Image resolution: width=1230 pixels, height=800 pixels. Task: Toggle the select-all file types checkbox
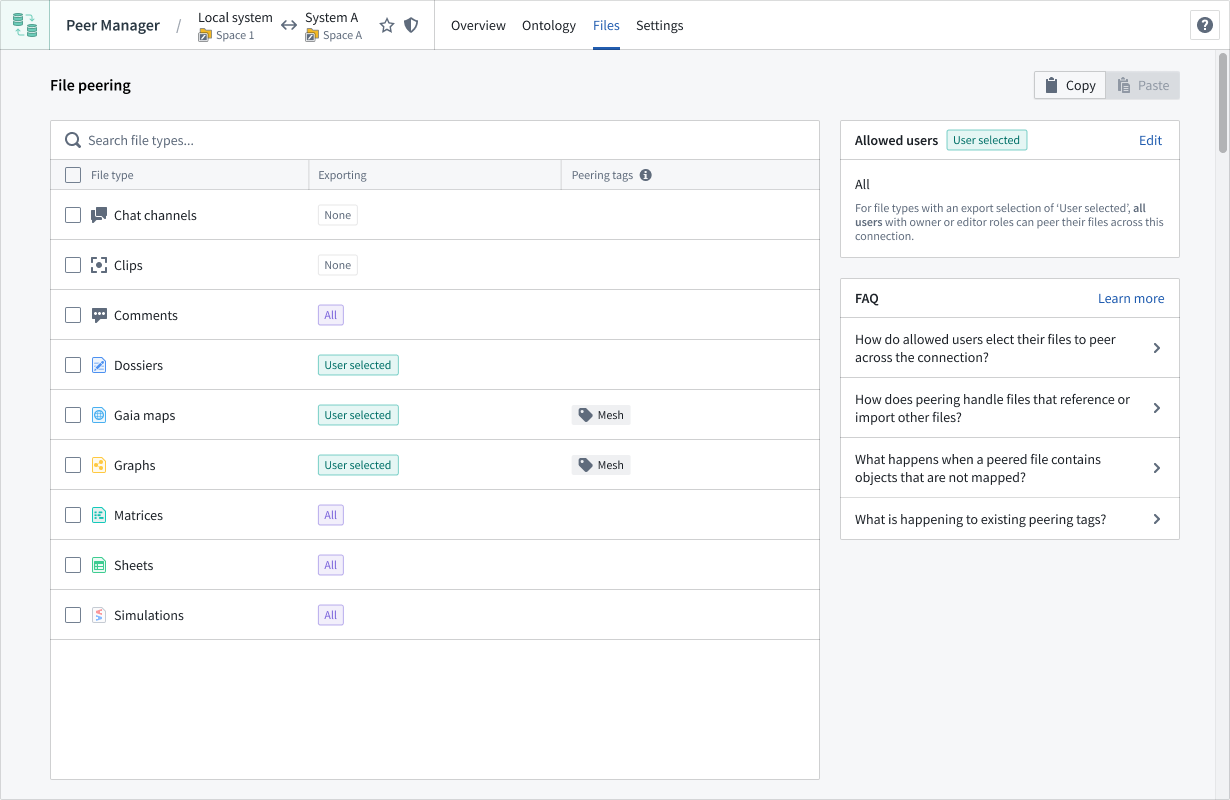click(x=73, y=175)
